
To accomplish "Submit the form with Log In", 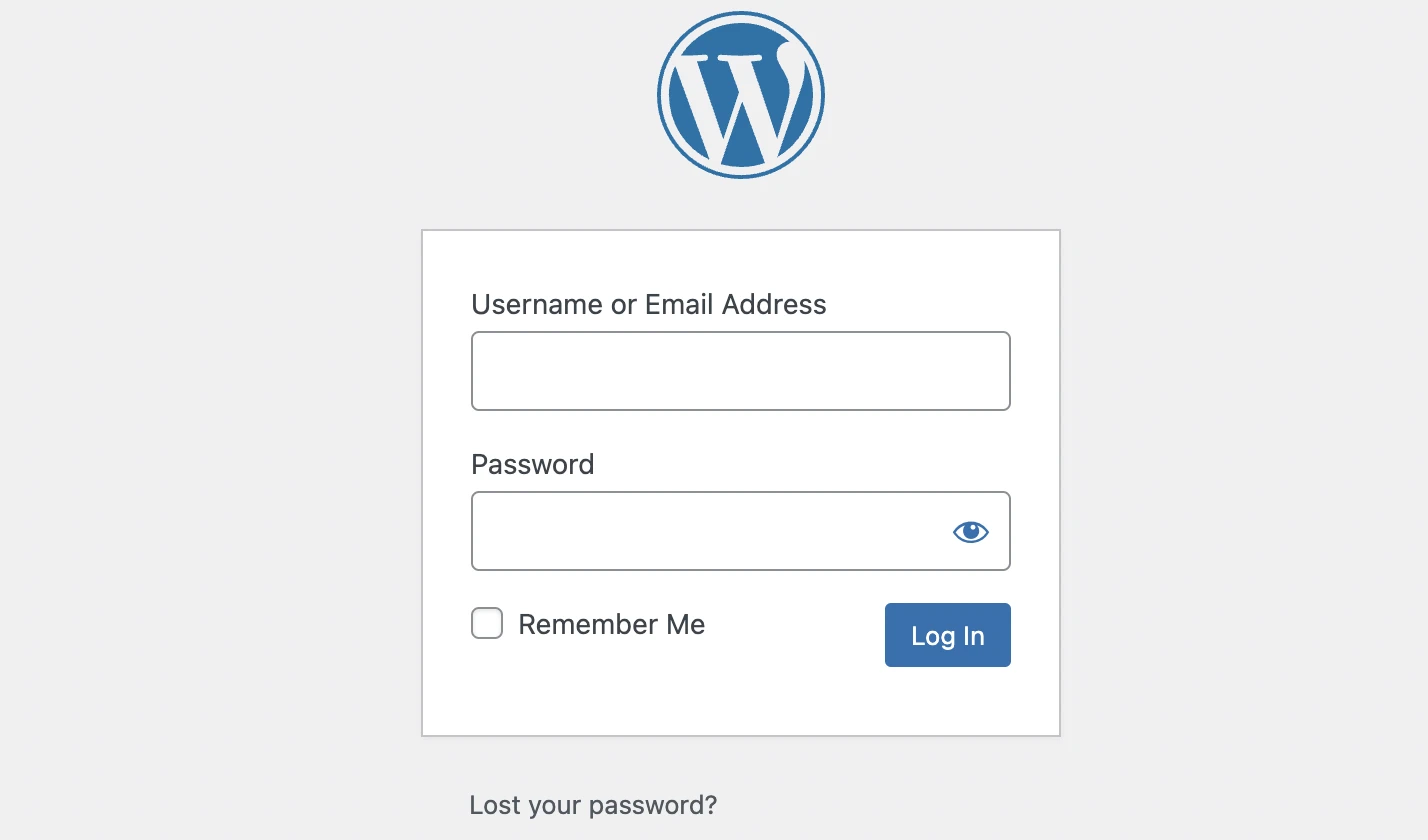I will click(x=948, y=635).
